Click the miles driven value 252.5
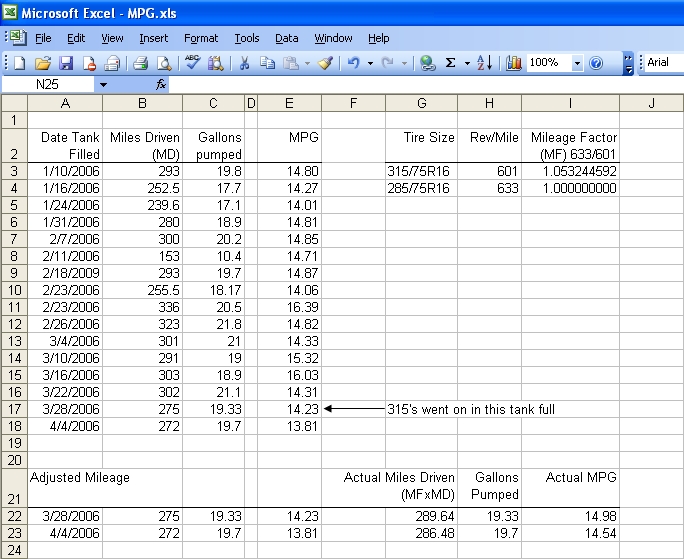This screenshot has height=559, width=684. click(142, 189)
